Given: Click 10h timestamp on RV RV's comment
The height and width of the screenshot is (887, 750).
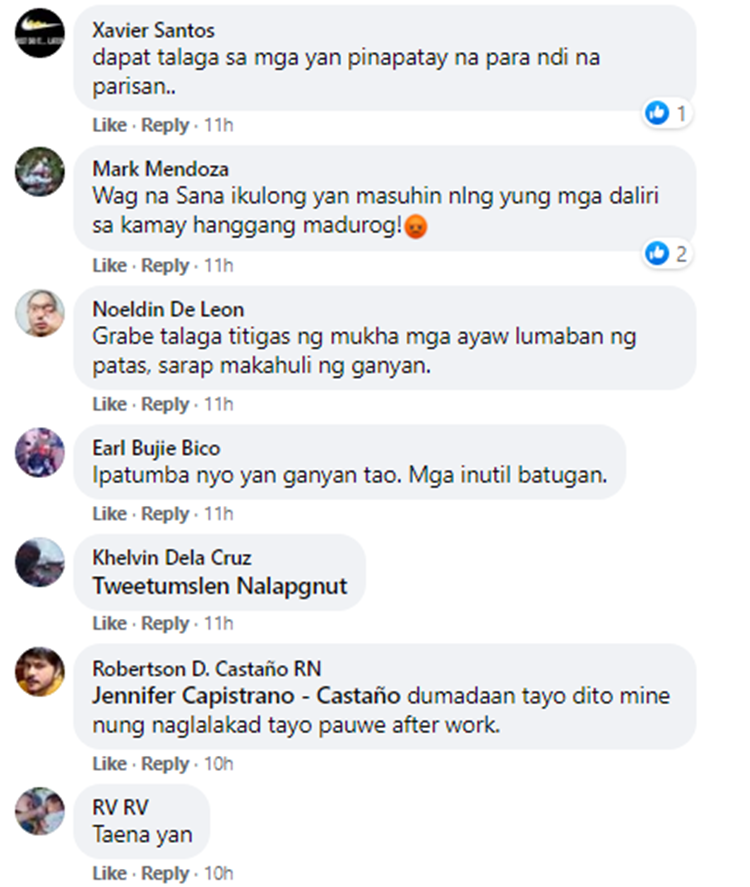Looking at the screenshot, I should tap(218, 873).
